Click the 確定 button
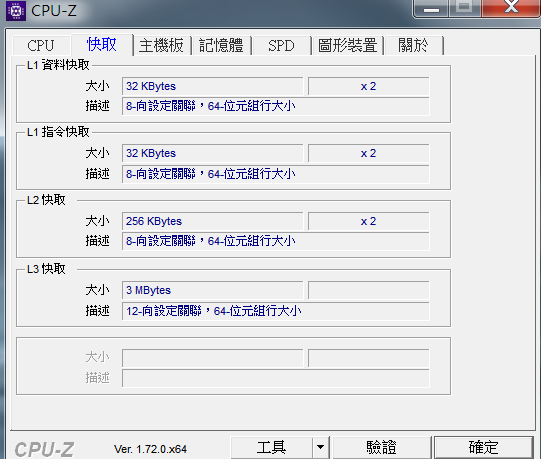 point(483,448)
